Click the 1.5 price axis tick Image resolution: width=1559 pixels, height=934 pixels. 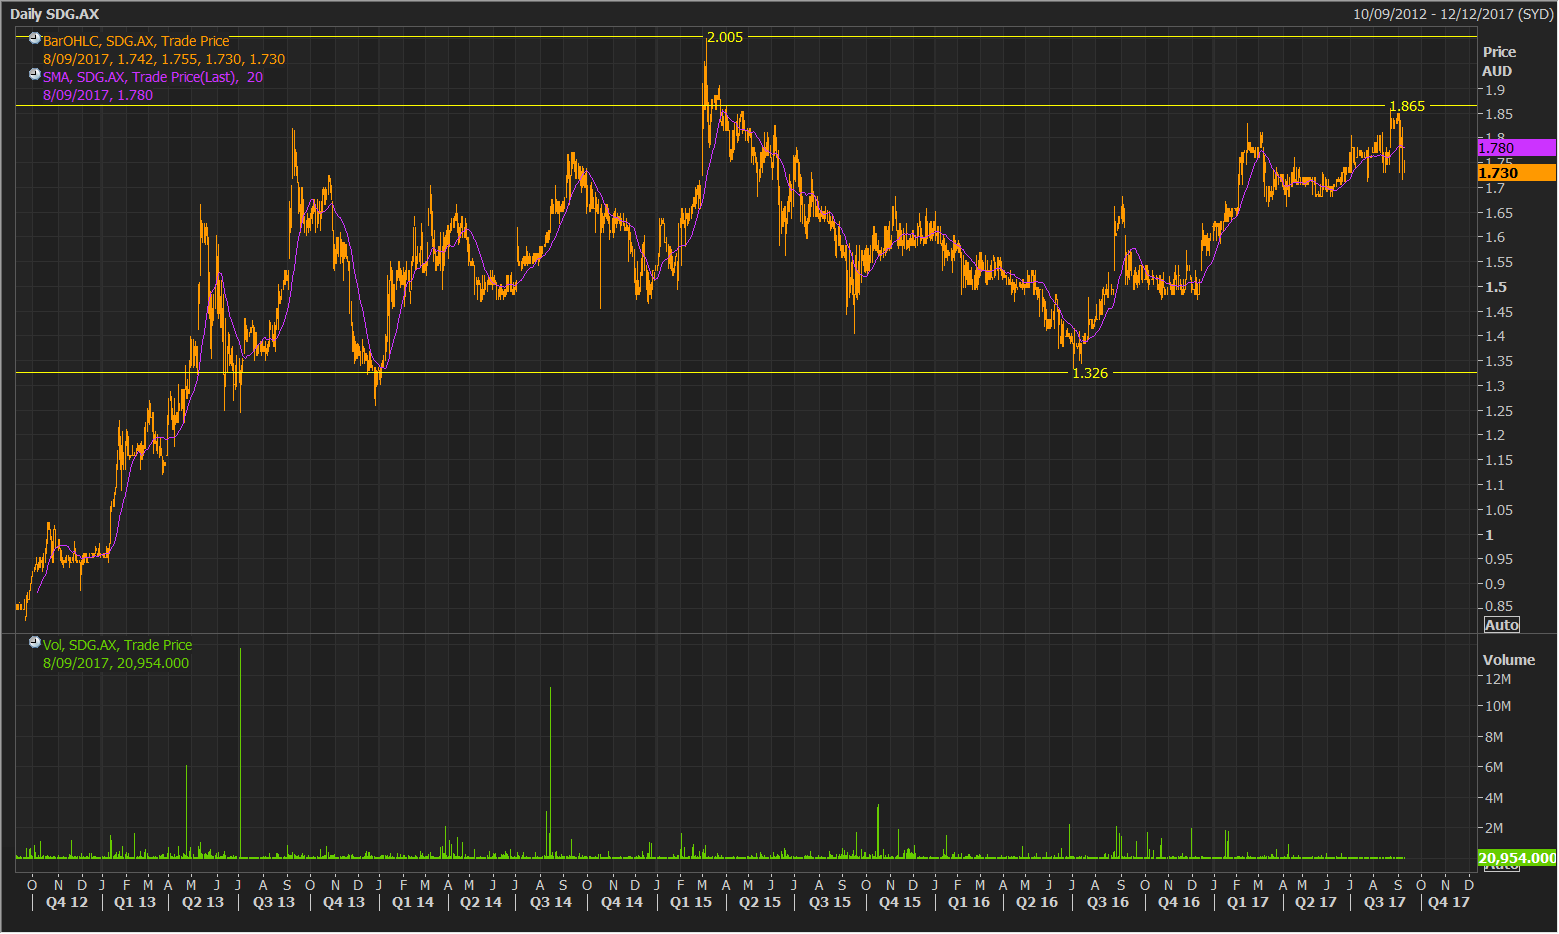[1495, 287]
